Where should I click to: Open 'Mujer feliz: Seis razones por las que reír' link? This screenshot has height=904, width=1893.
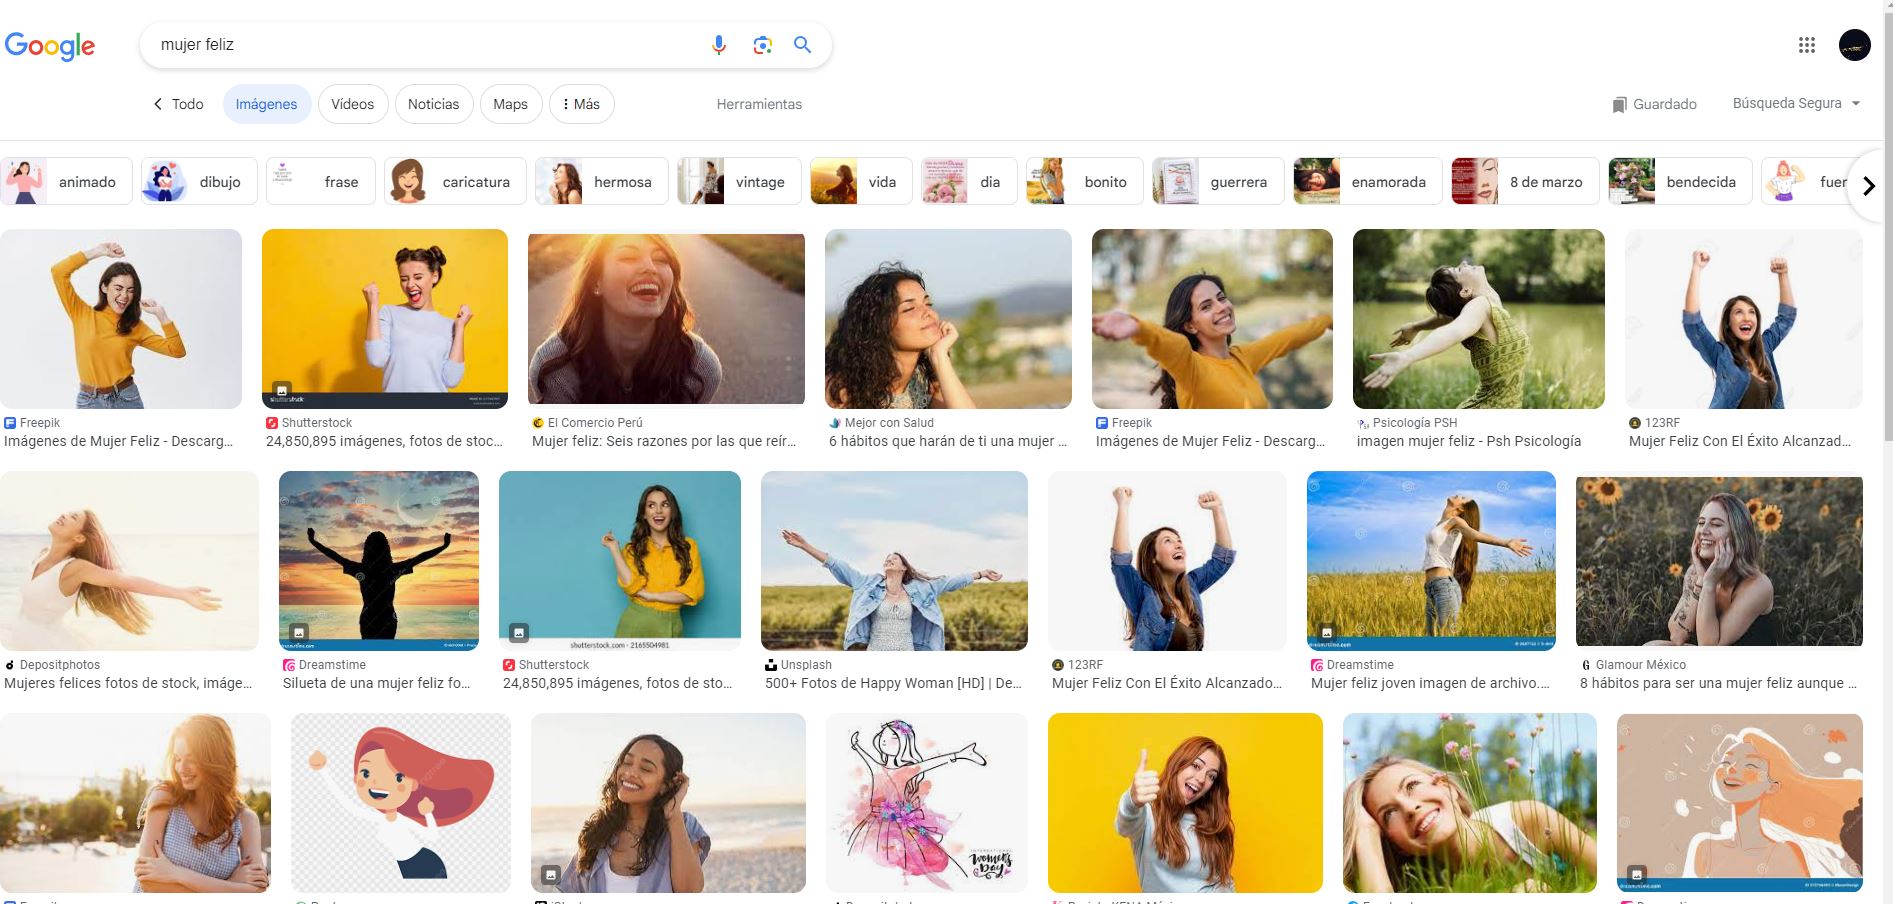click(x=665, y=441)
